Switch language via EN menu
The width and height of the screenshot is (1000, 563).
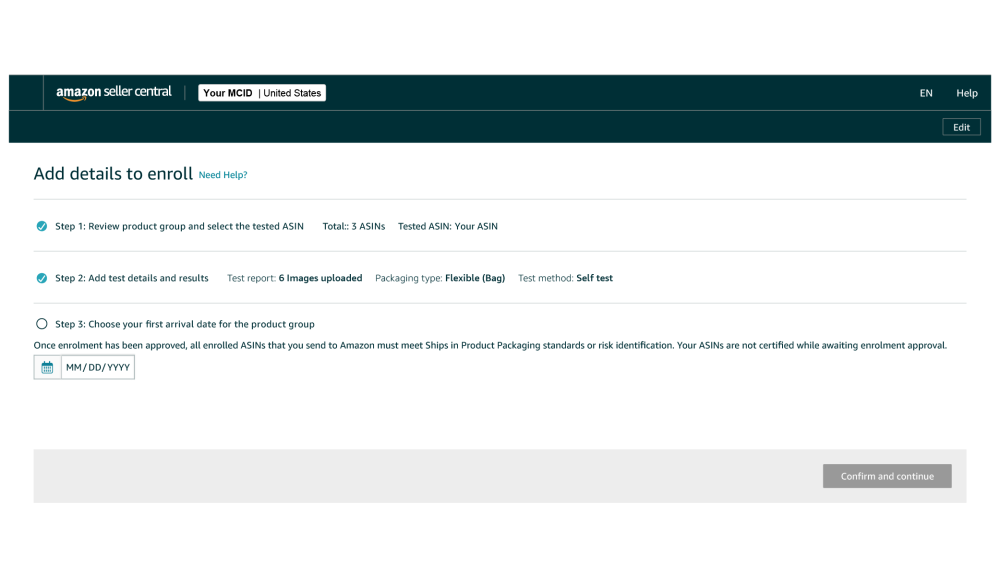coord(926,93)
